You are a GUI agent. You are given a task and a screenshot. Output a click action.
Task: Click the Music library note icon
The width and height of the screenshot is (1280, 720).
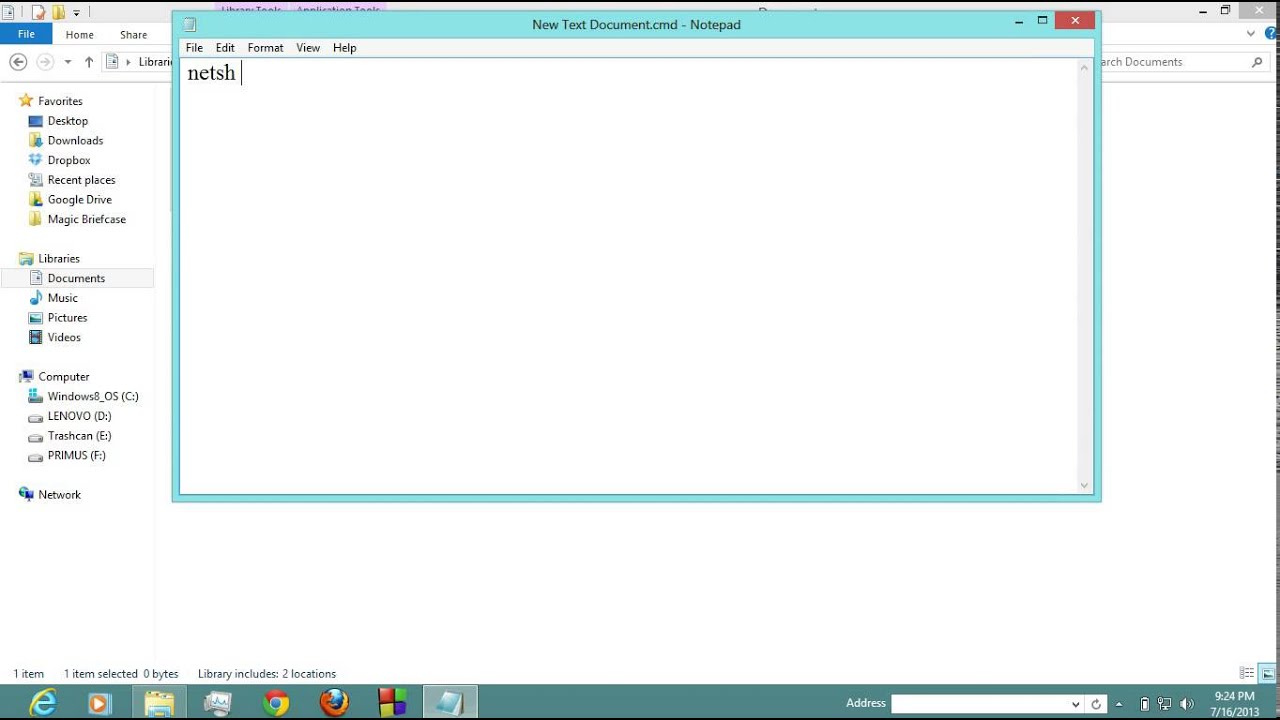(x=36, y=297)
